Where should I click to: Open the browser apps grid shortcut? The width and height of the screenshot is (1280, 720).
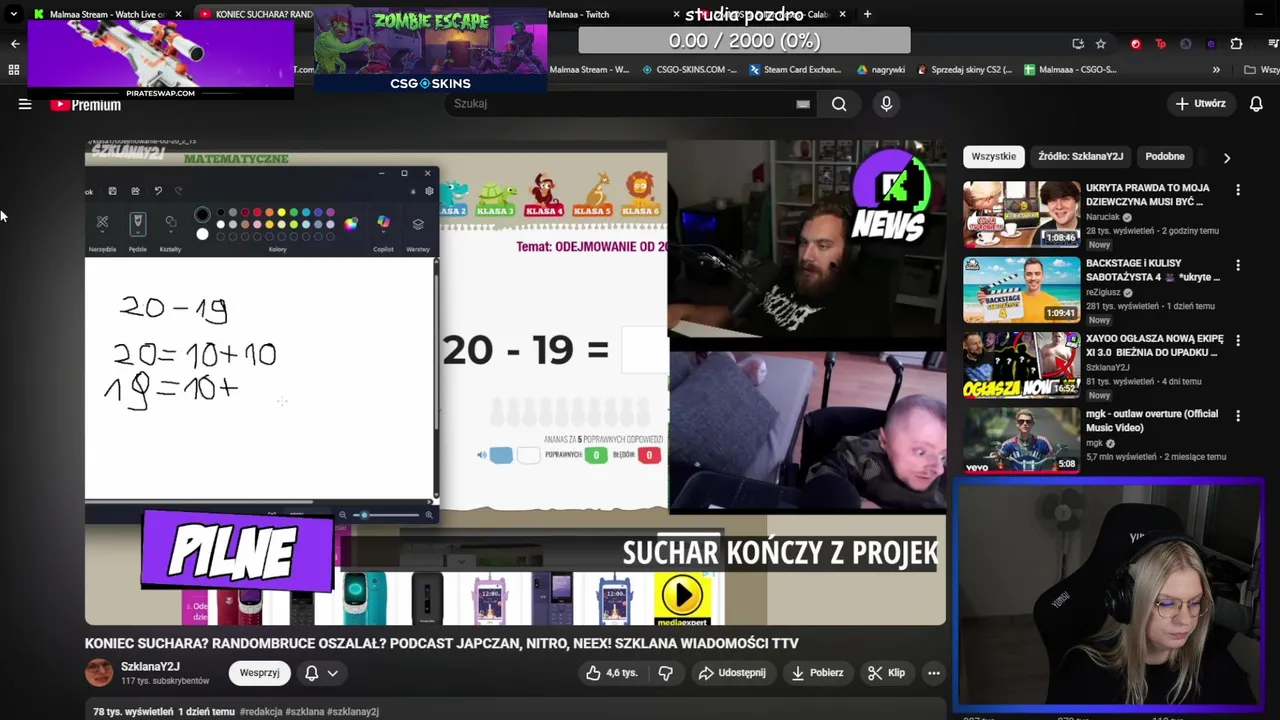pos(14,70)
